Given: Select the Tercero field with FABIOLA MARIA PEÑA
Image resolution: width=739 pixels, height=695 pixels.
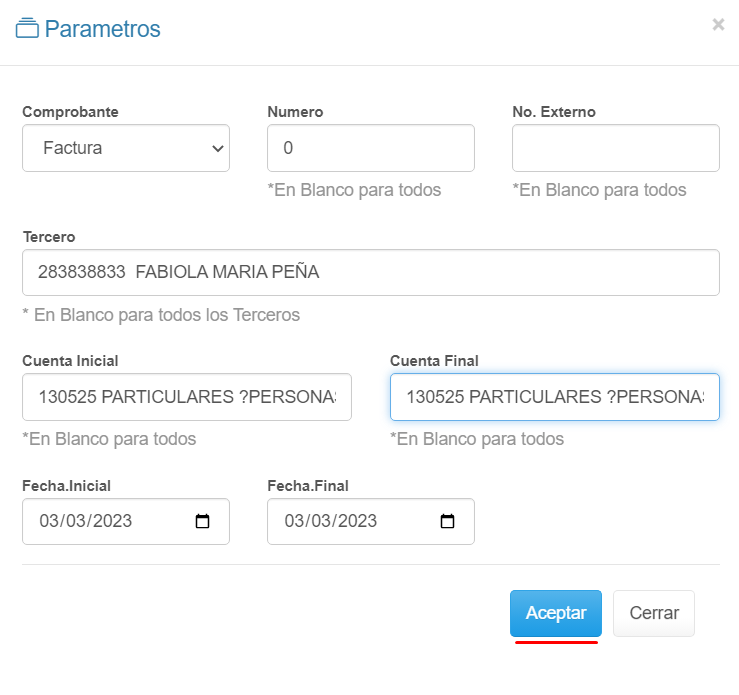Looking at the screenshot, I should click(x=370, y=272).
